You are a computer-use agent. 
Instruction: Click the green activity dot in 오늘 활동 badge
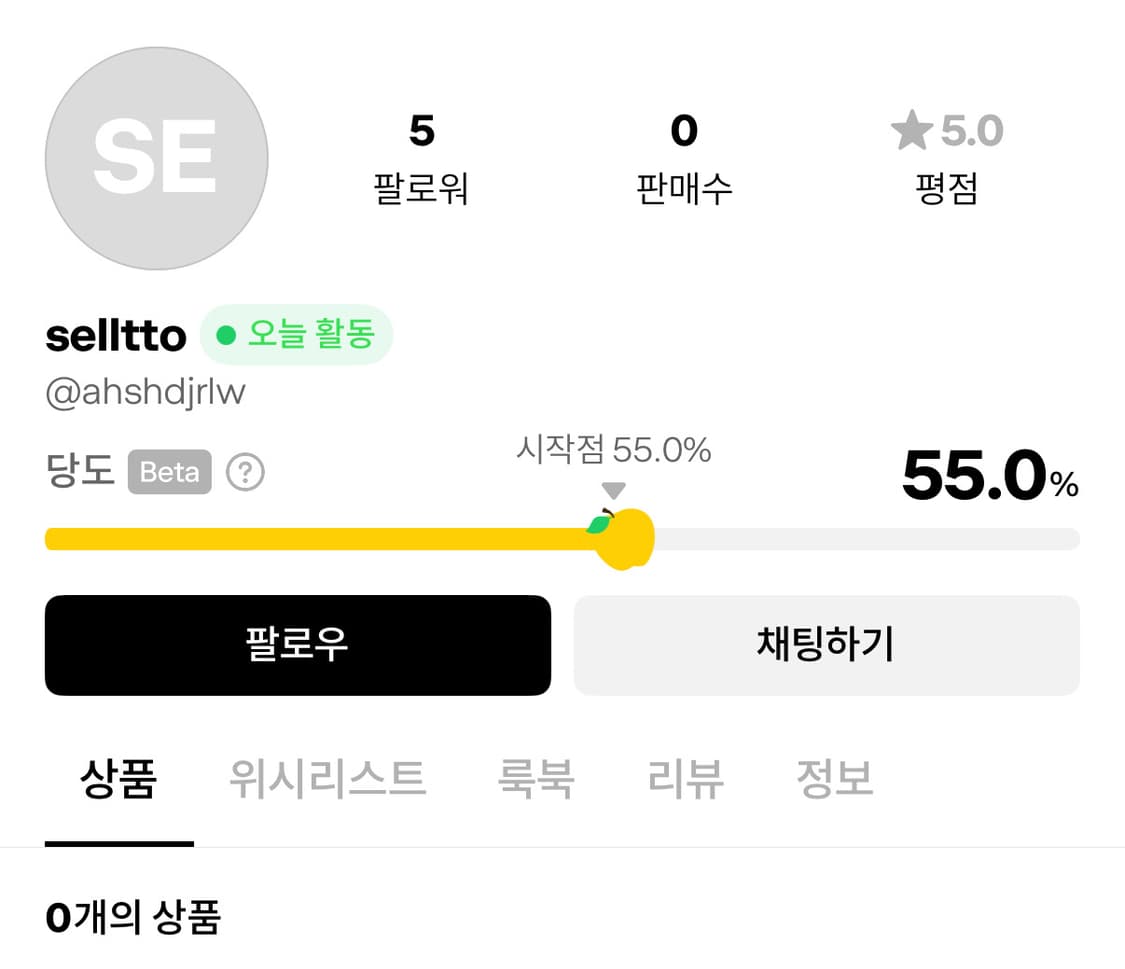225,335
